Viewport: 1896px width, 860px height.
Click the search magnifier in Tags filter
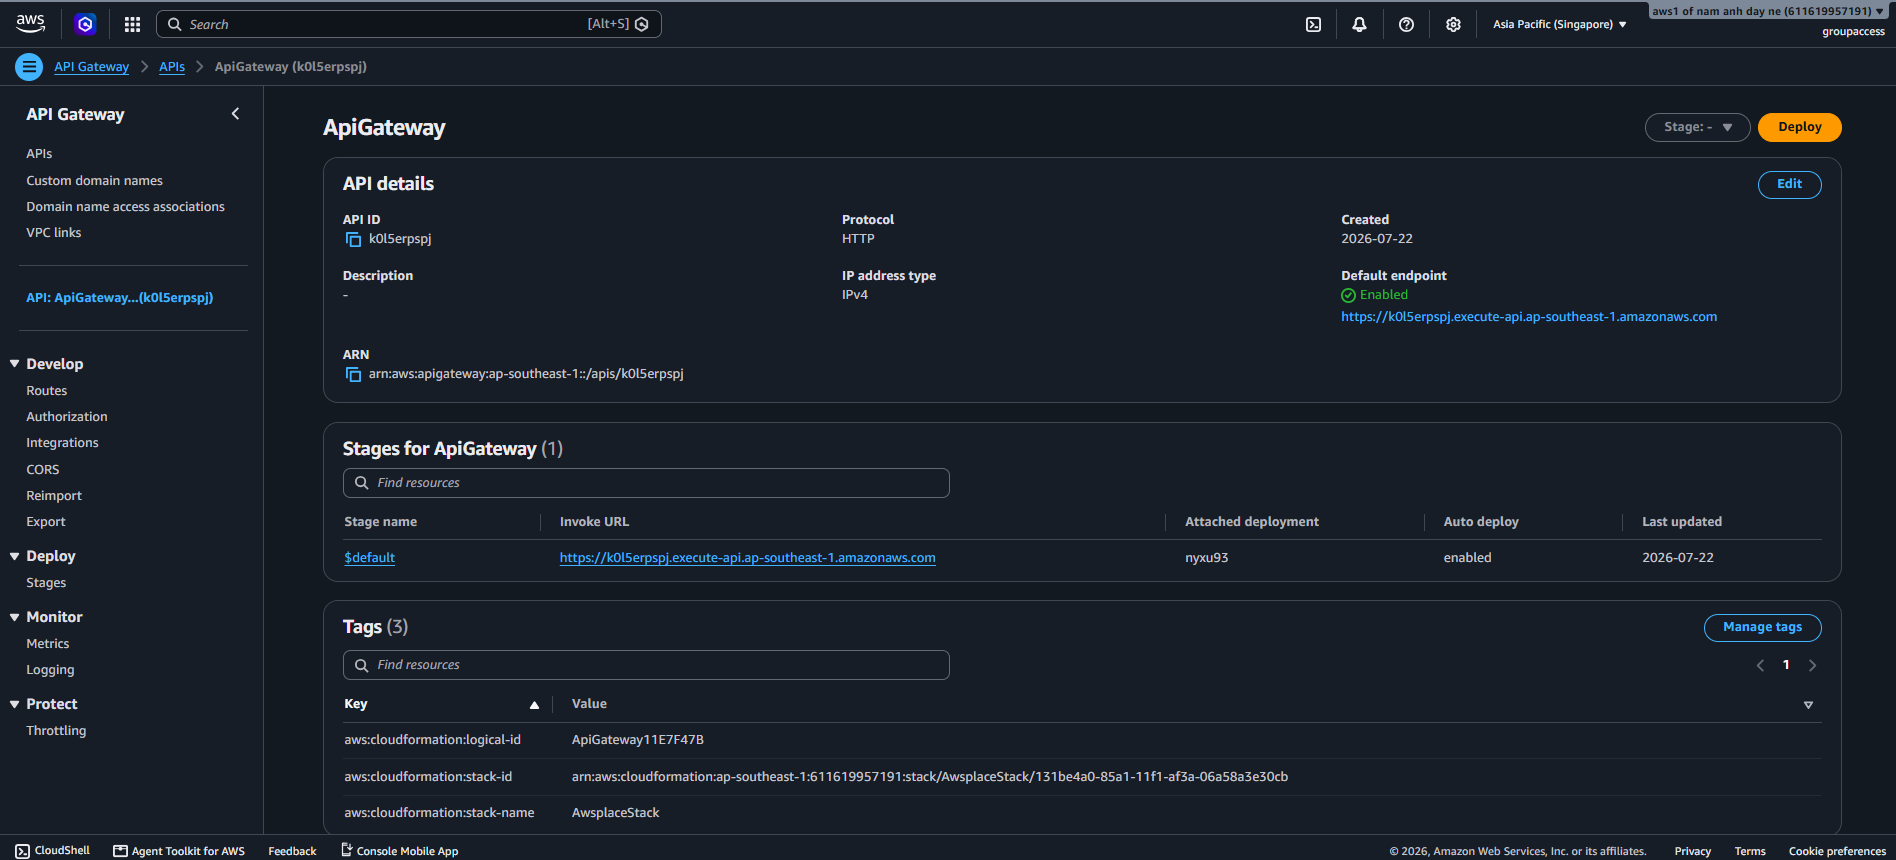click(x=362, y=665)
